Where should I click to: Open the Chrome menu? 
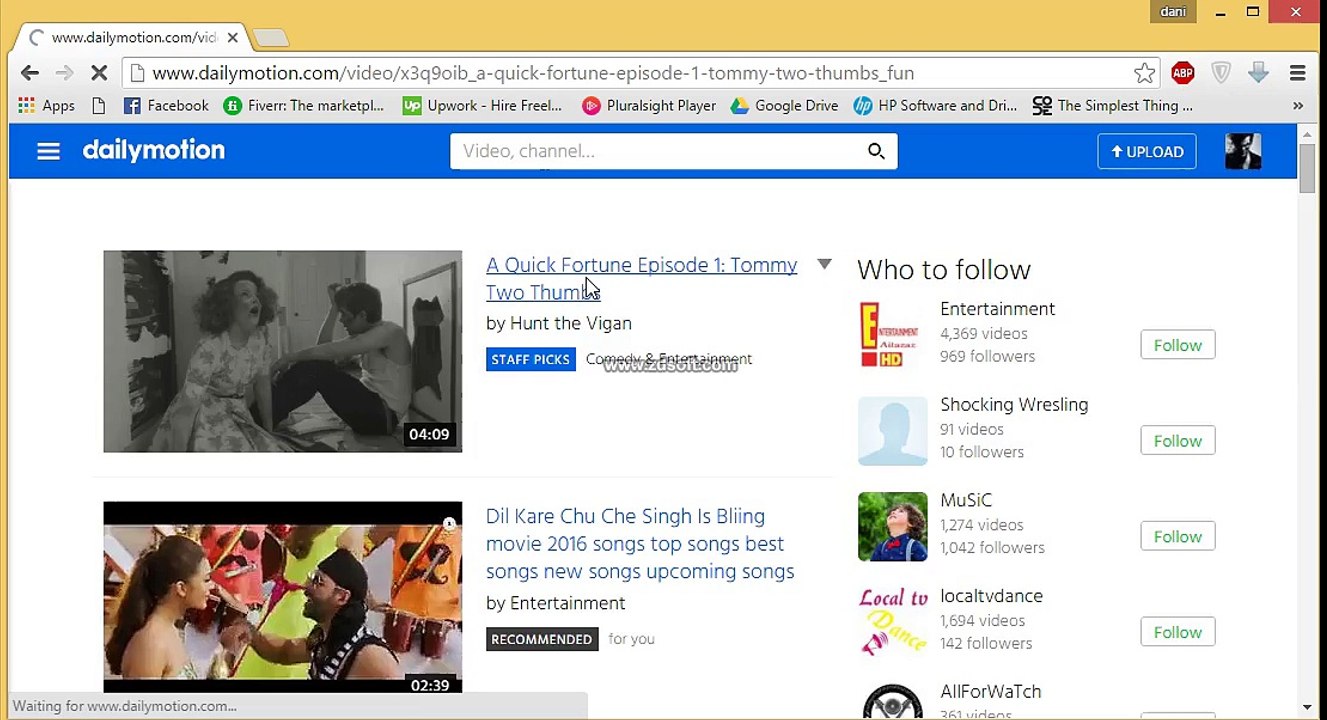pos(1297,73)
